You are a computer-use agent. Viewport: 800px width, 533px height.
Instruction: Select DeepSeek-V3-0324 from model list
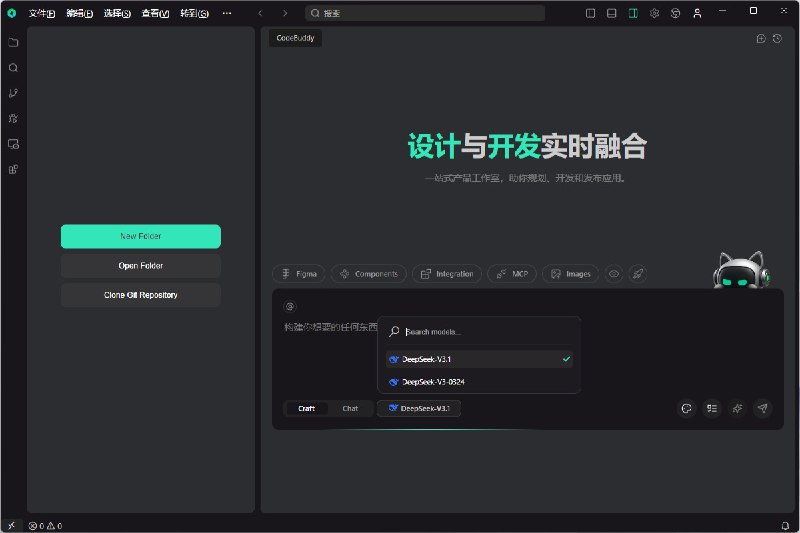pyautogui.click(x=433, y=382)
